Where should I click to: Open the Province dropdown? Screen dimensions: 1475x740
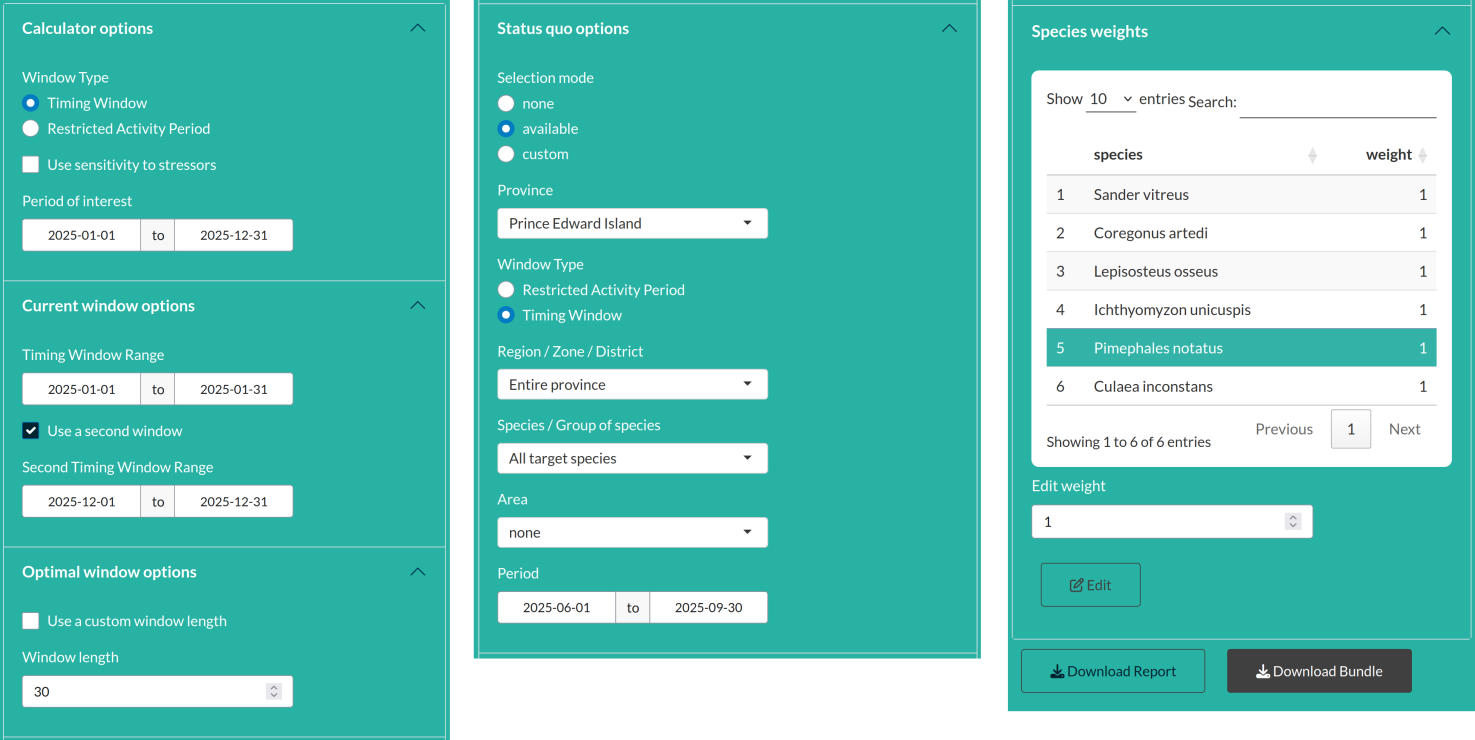click(632, 223)
